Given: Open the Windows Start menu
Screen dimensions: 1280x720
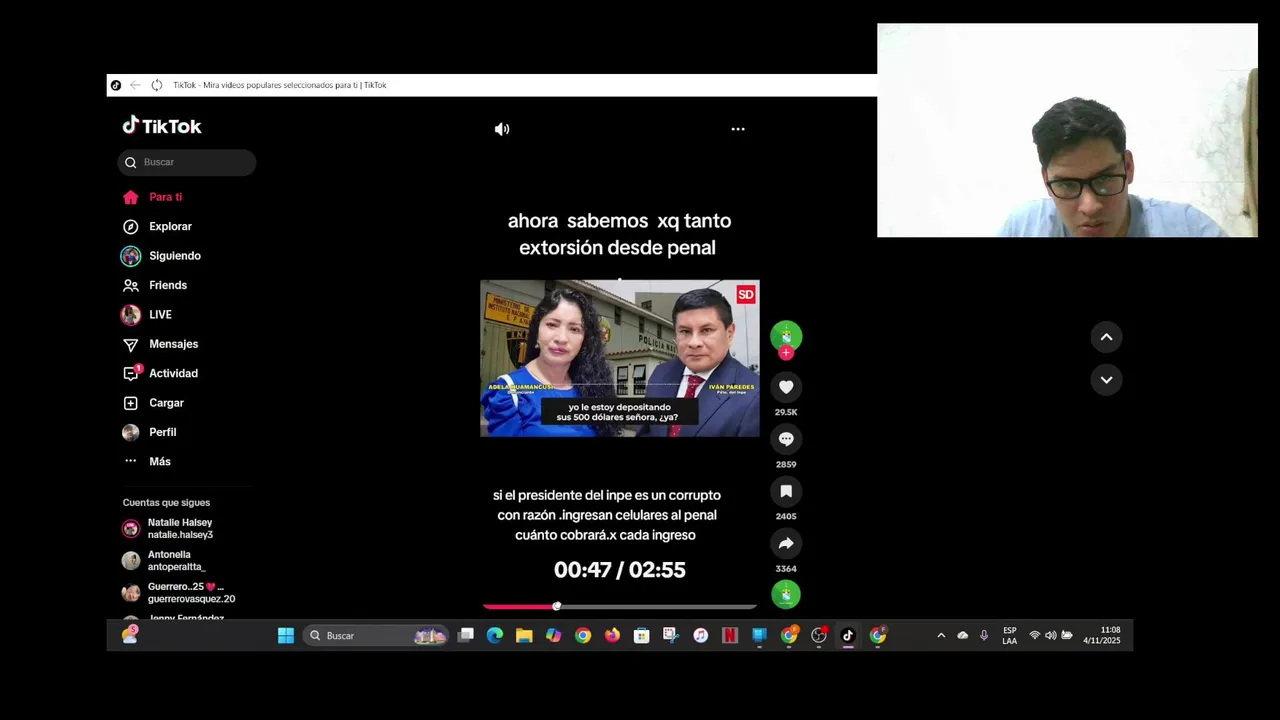Looking at the screenshot, I should tap(286, 635).
